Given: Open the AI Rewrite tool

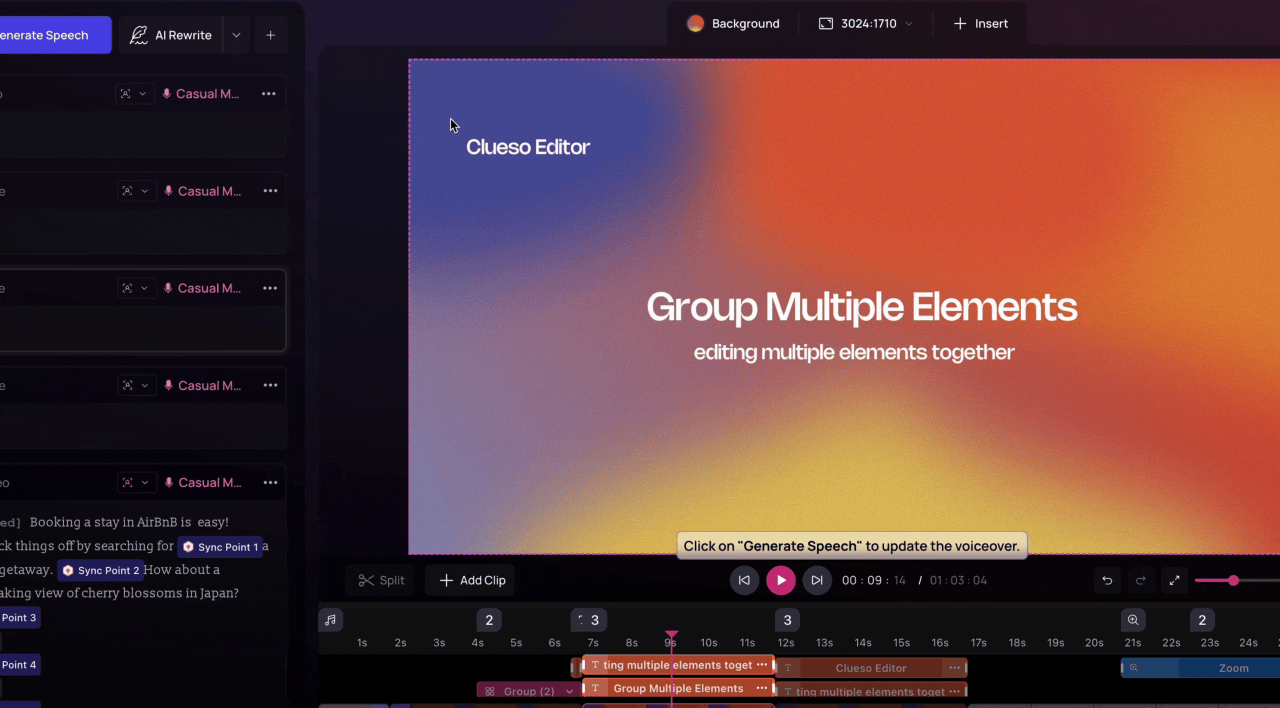Looking at the screenshot, I should [171, 35].
